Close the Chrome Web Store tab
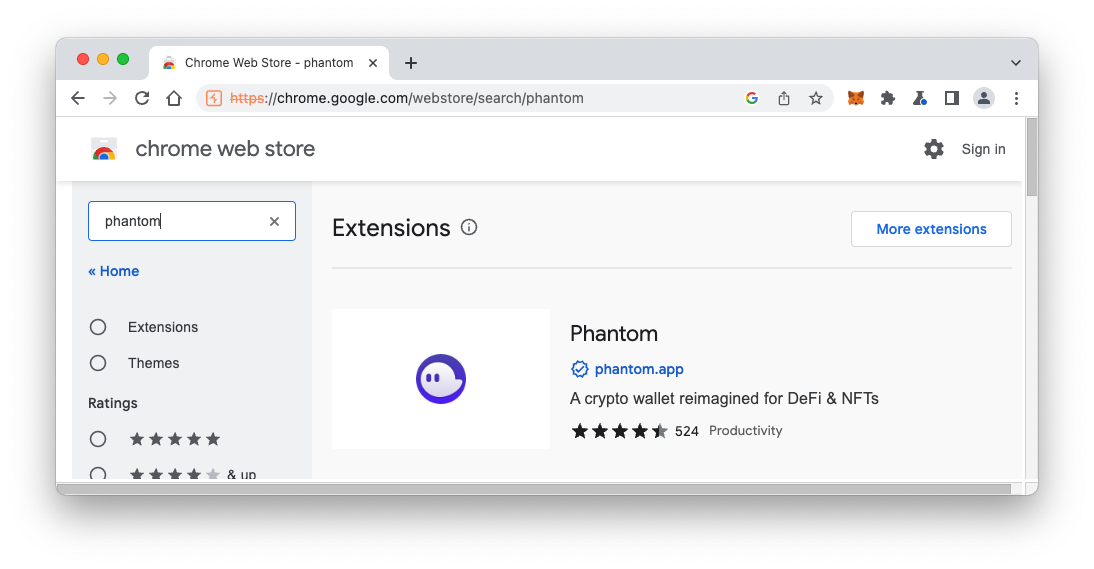The height and width of the screenshot is (569, 1094). 373,63
